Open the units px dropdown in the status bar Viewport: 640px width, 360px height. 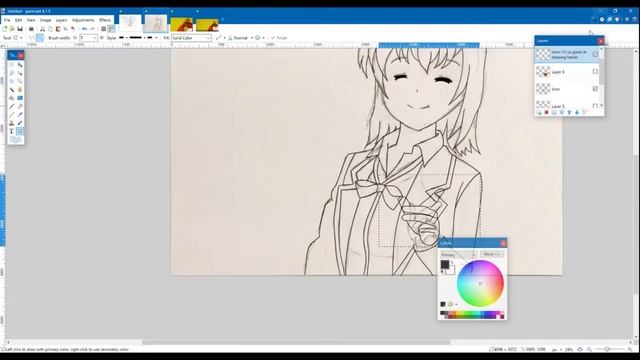pyautogui.click(x=557, y=349)
